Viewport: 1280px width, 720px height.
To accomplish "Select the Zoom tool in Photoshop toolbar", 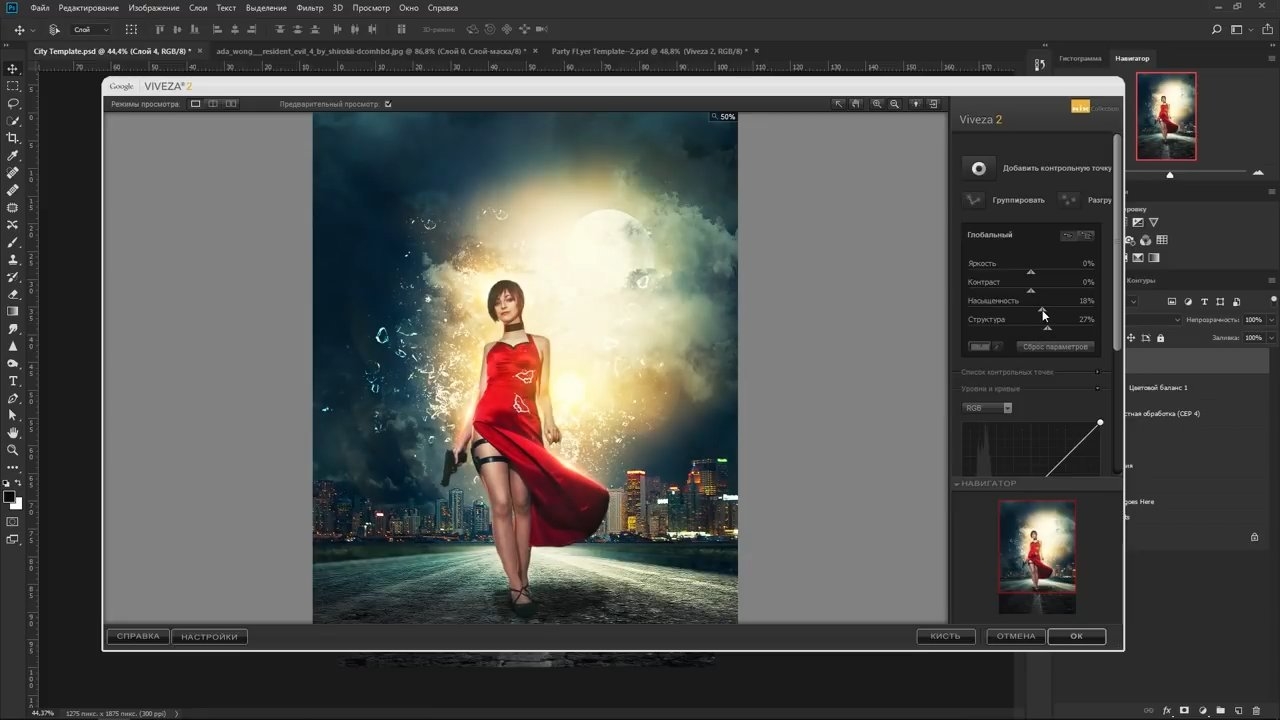I will click(x=13, y=450).
